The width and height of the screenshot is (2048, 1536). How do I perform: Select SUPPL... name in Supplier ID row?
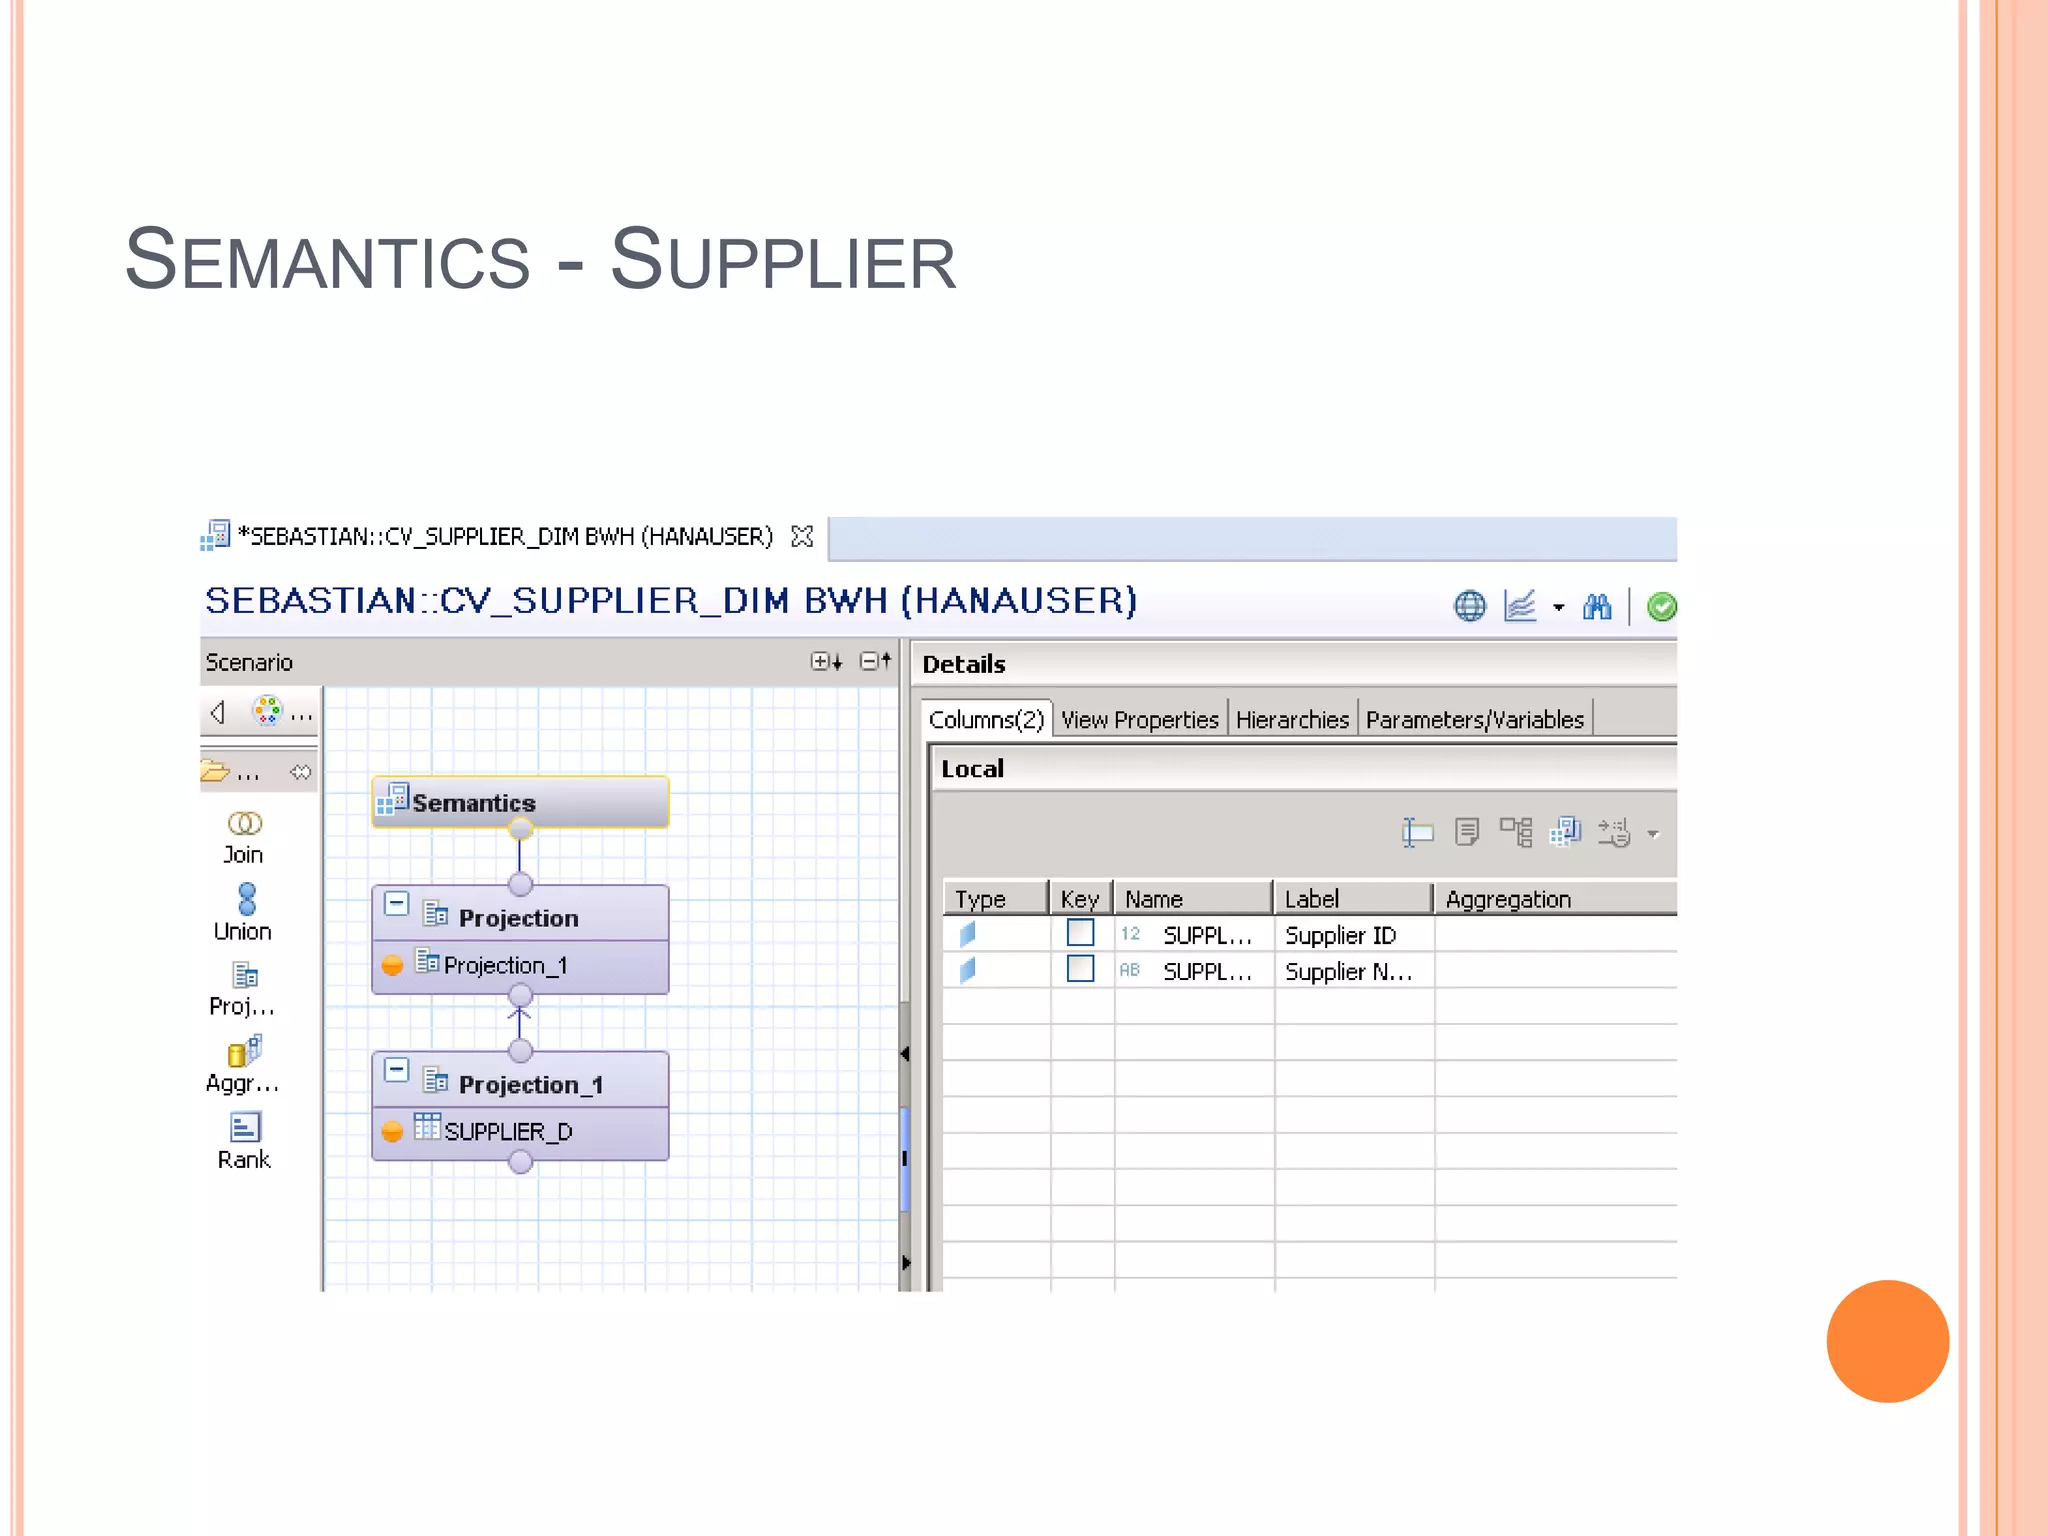tap(1207, 935)
